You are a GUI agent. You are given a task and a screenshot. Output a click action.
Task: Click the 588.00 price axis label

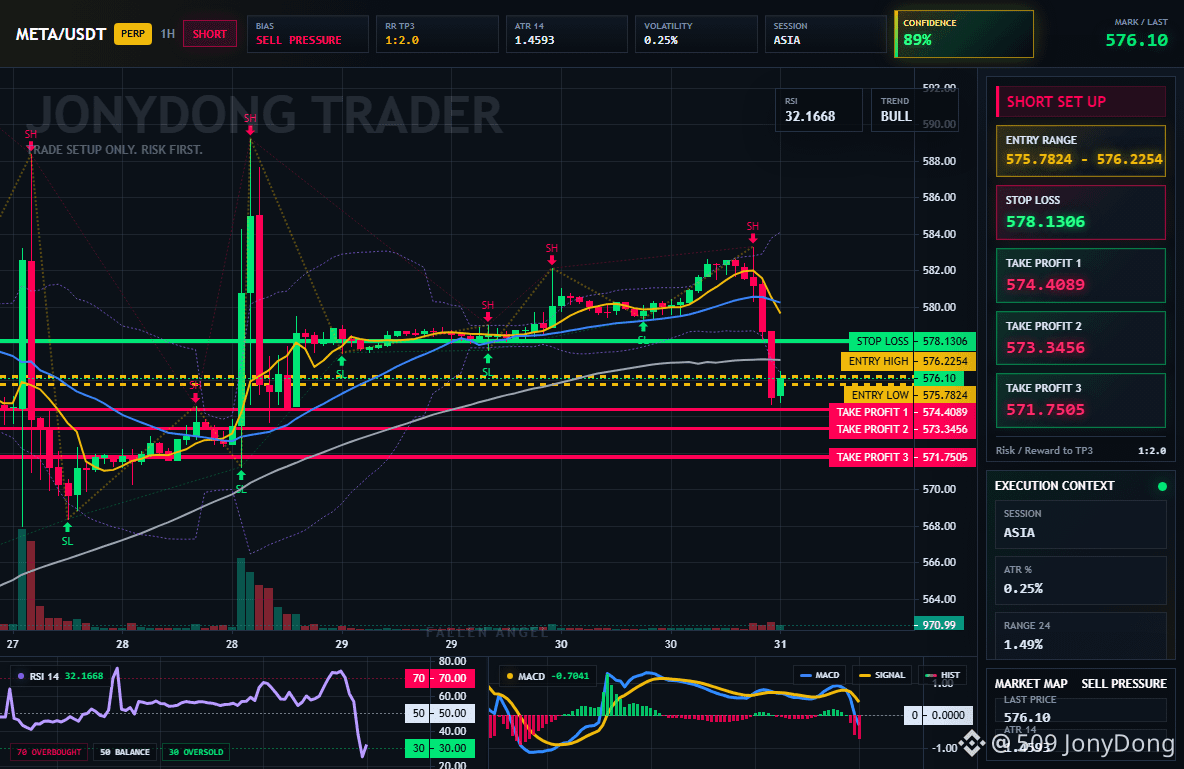(939, 161)
